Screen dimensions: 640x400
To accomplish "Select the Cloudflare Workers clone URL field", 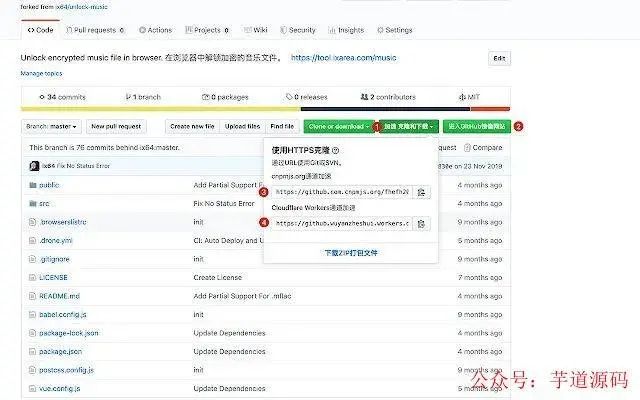I will (x=342, y=224).
